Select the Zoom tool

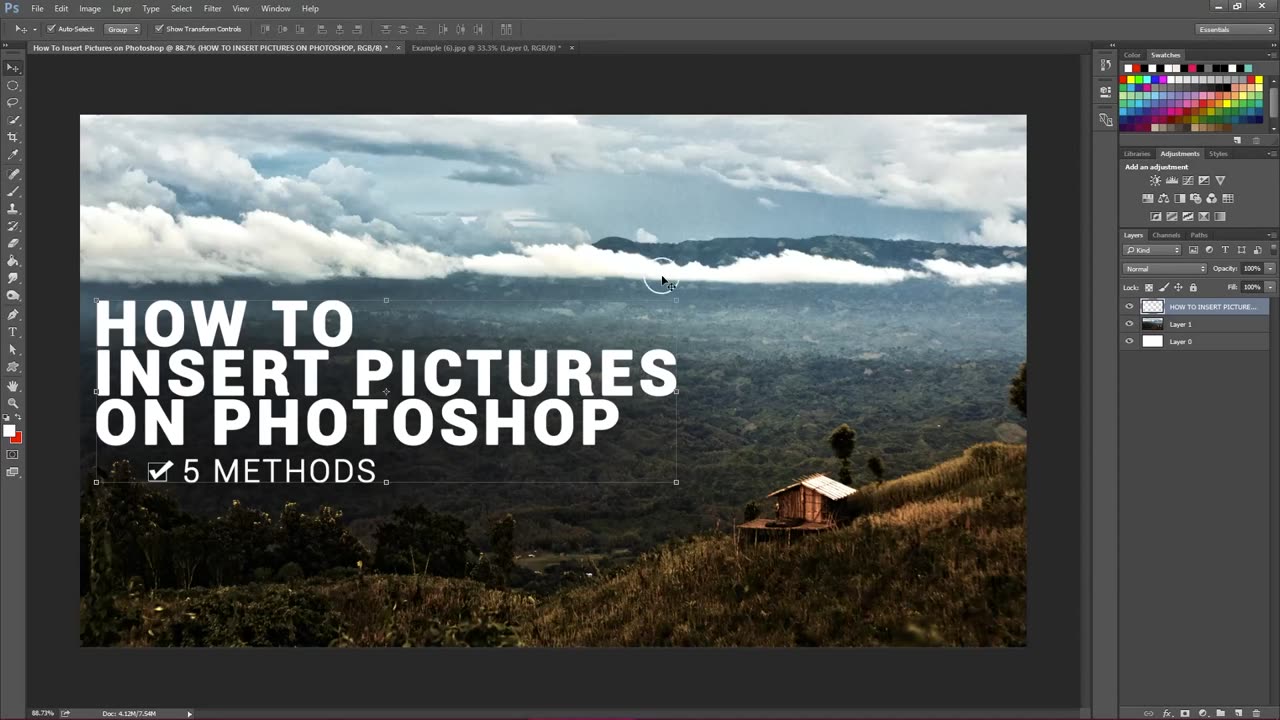pos(13,403)
